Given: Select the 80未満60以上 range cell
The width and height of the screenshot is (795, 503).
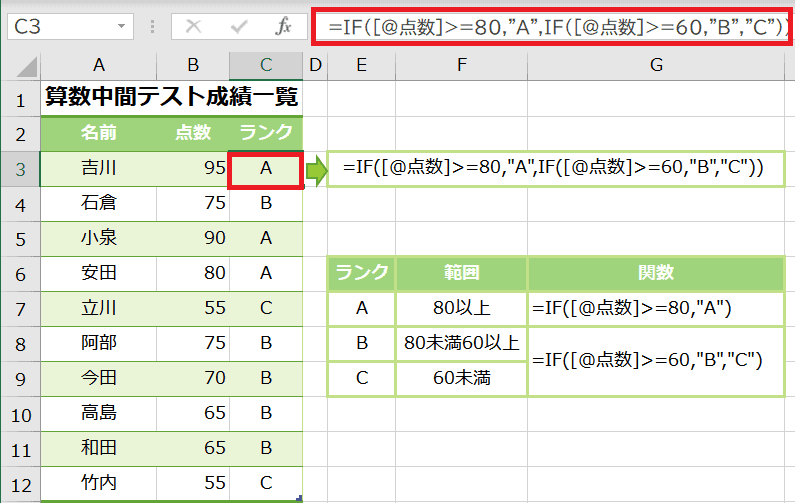Looking at the screenshot, I should [461, 343].
